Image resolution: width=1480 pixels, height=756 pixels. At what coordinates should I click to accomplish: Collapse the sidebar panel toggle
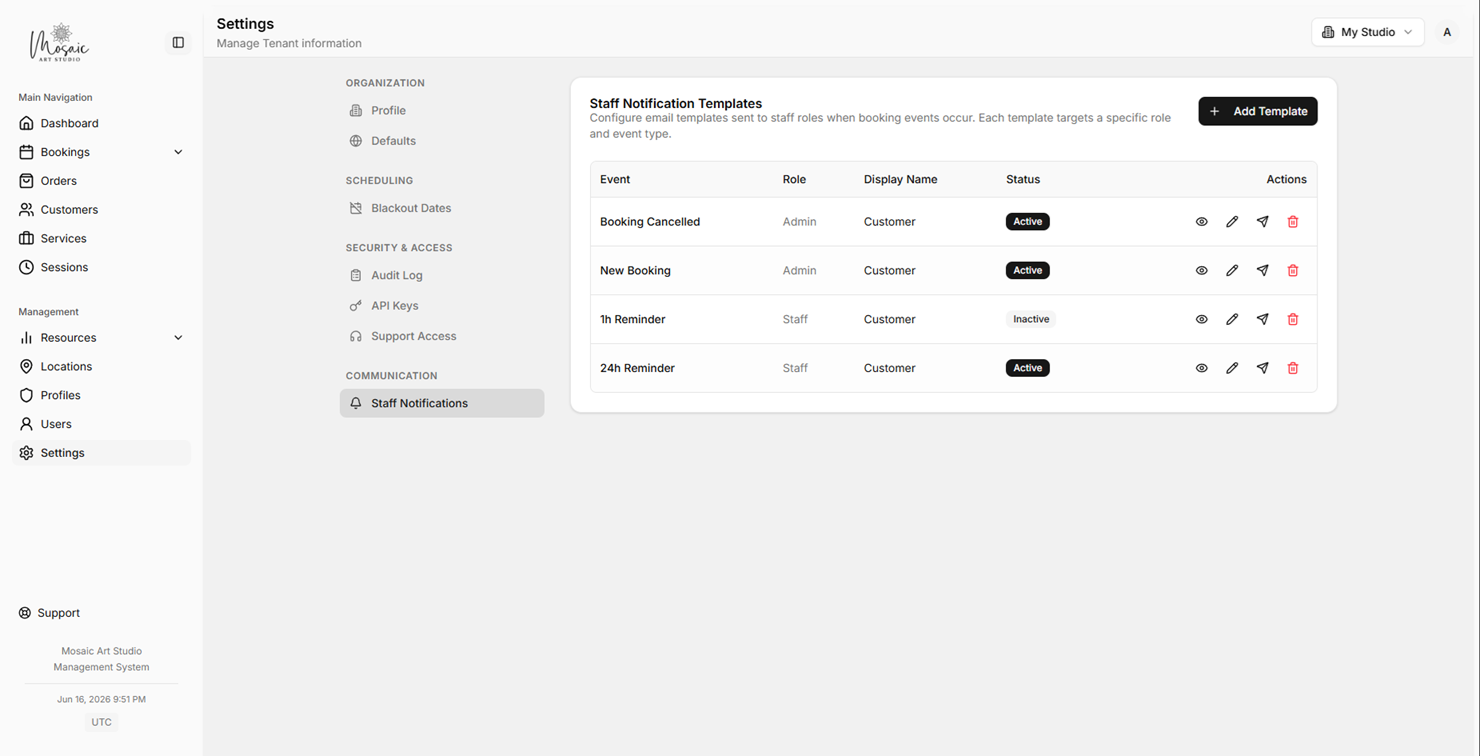(178, 43)
